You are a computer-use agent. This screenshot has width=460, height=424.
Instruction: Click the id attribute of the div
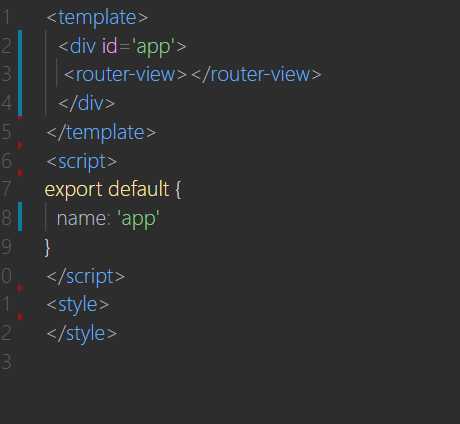coord(110,46)
